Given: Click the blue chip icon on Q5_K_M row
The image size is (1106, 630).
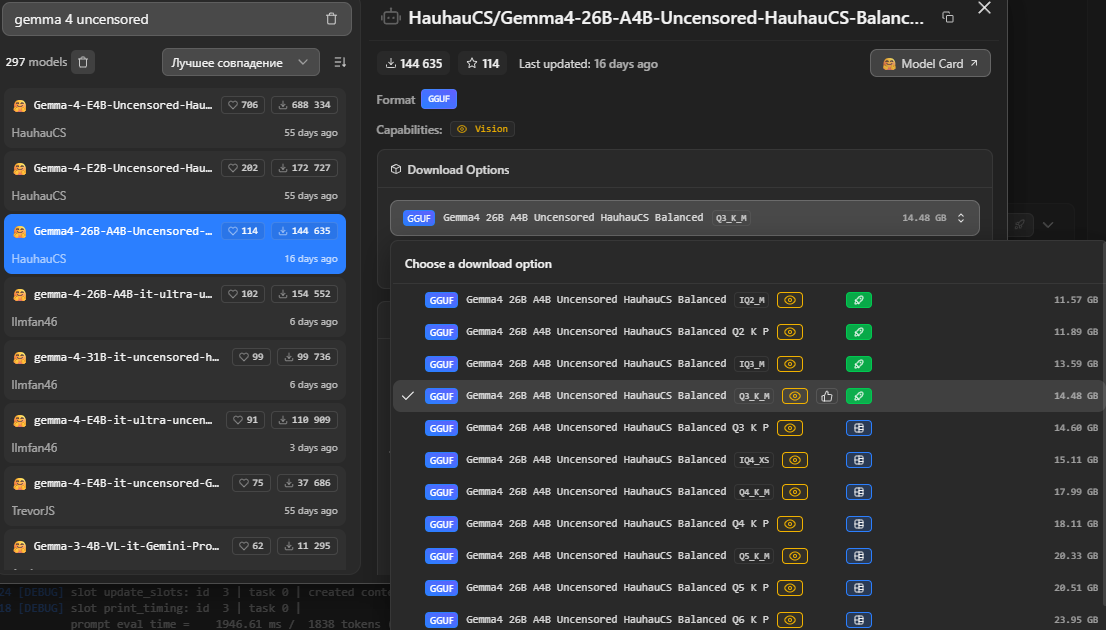Looking at the screenshot, I should [858, 556].
